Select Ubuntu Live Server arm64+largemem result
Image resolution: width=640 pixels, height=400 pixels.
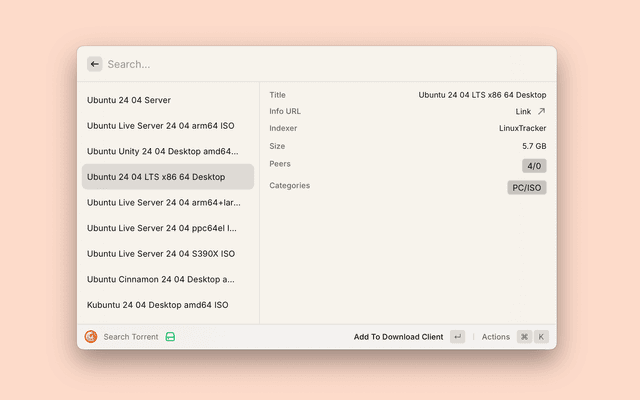167,202
